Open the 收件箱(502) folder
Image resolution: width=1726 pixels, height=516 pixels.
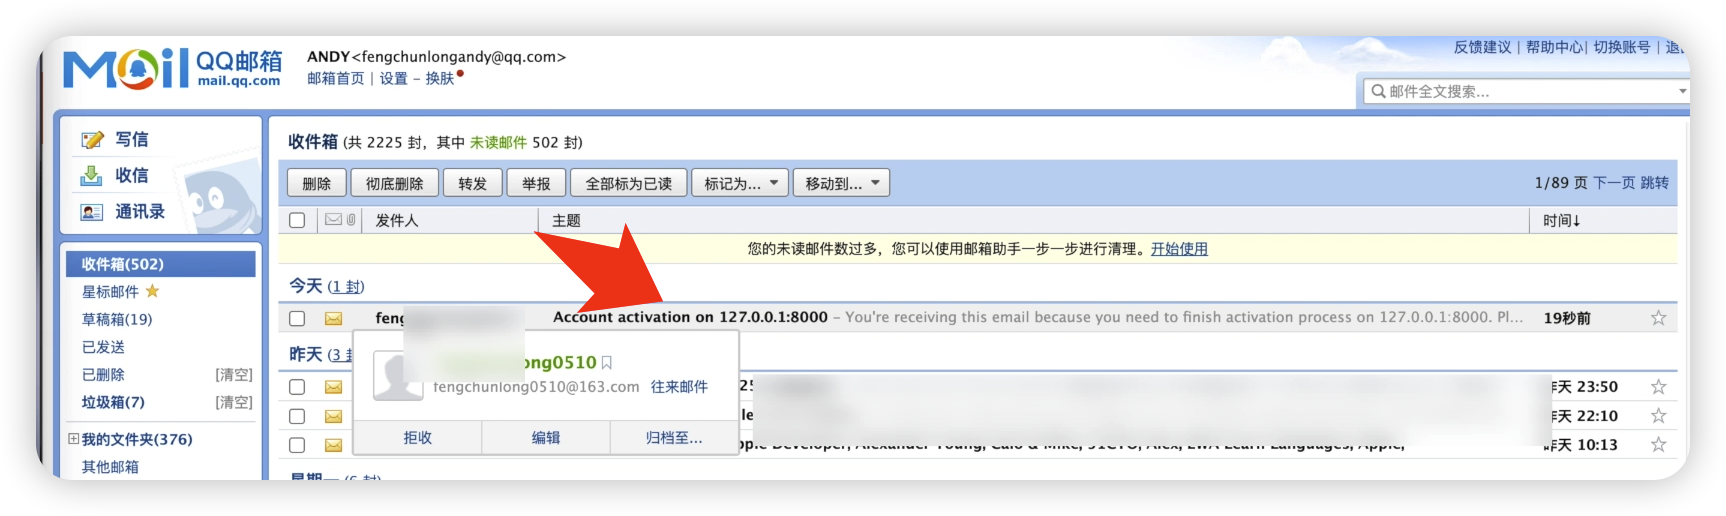[161, 264]
